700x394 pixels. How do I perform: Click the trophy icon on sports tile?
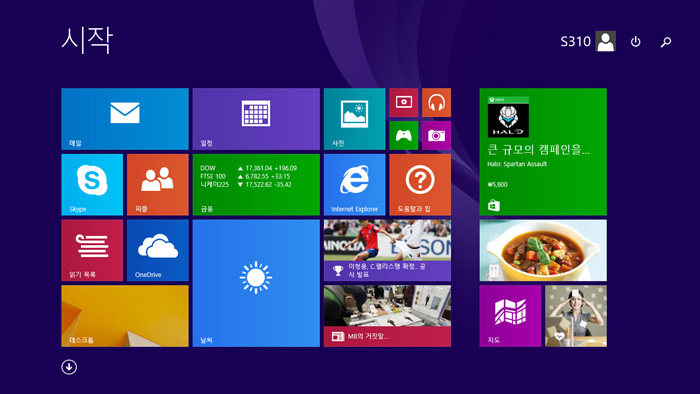pyautogui.click(x=338, y=270)
